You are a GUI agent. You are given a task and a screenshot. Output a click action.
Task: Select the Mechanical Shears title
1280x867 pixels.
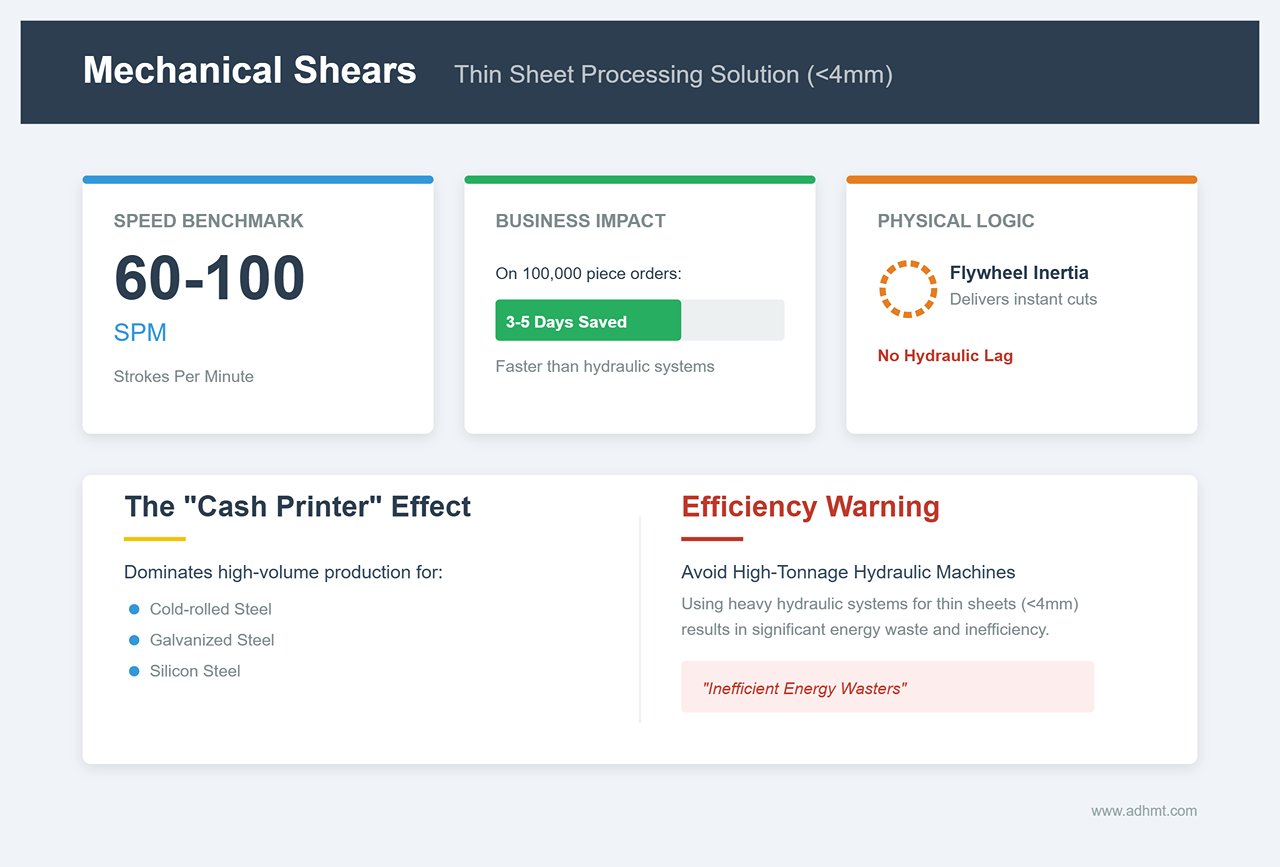pos(250,71)
